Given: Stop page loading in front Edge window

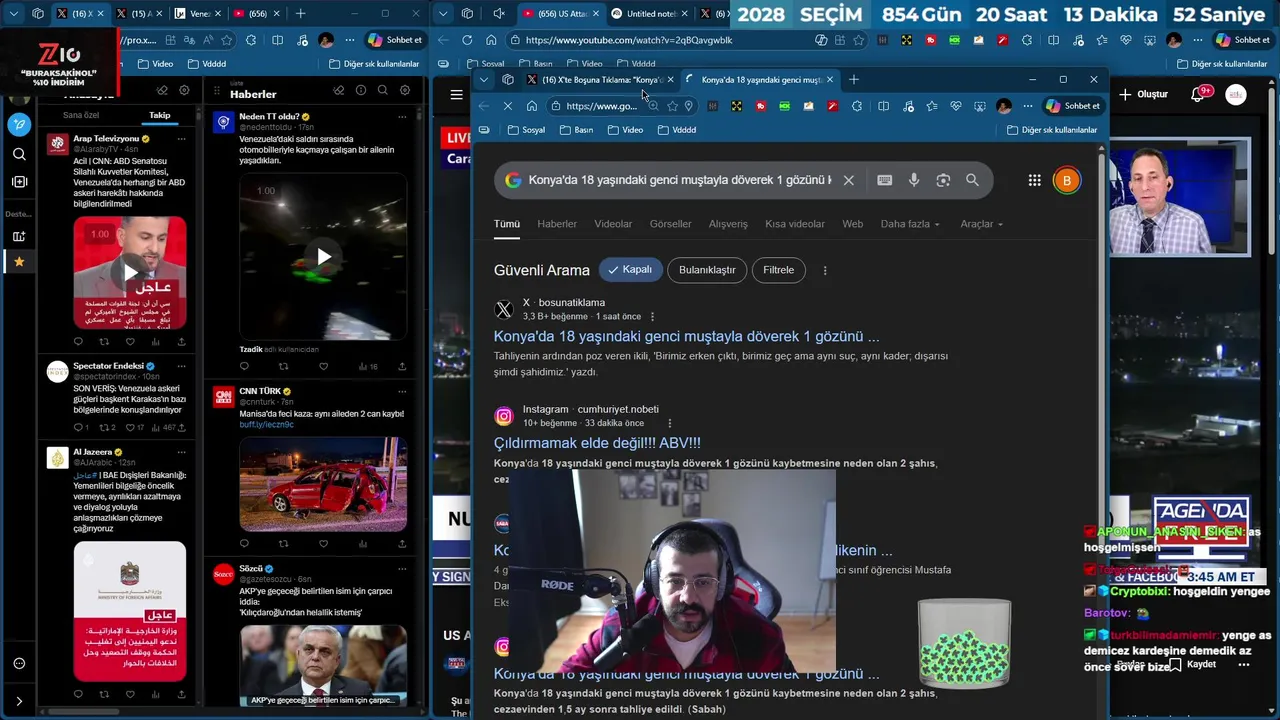Looking at the screenshot, I should pyautogui.click(x=508, y=106).
